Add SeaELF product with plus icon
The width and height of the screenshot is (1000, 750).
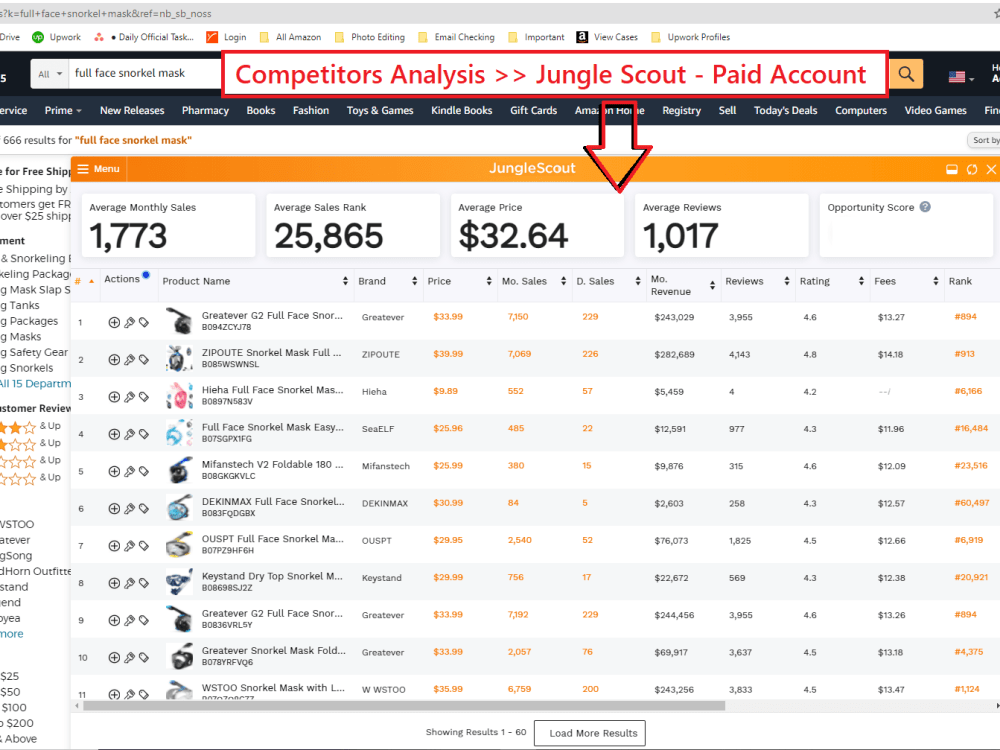[114, 434]
